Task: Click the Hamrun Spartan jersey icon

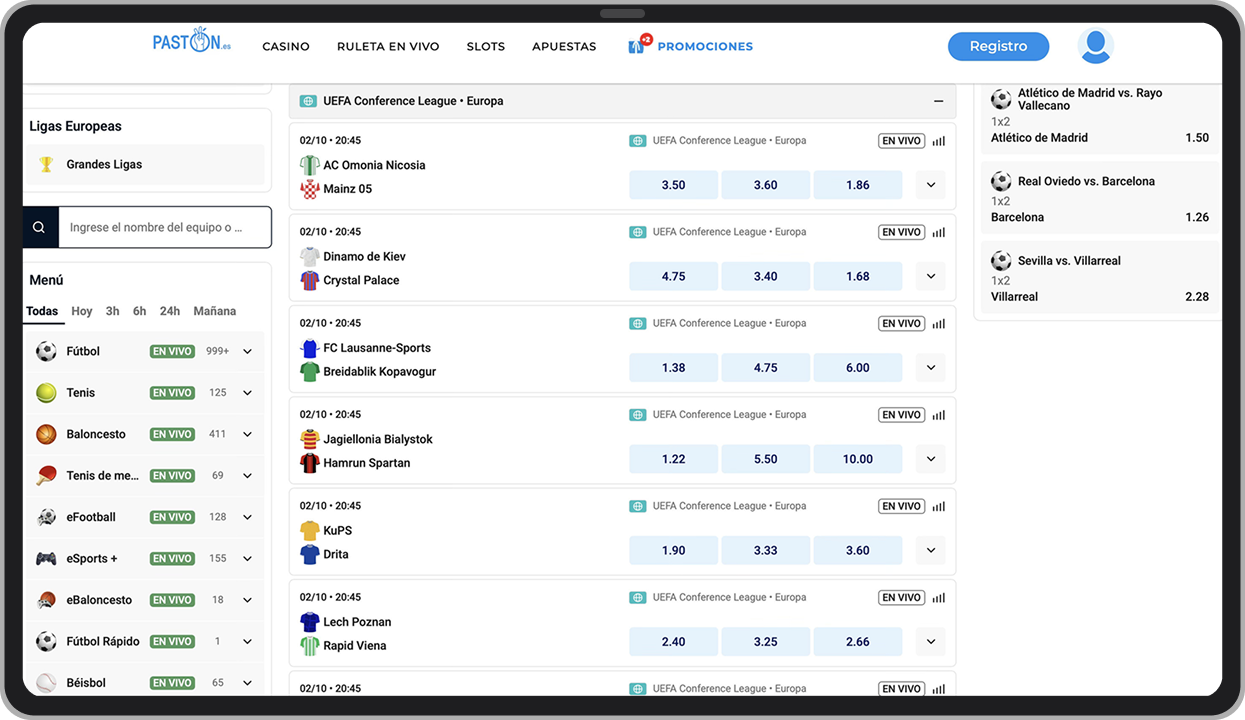Action: coord(310,463)
